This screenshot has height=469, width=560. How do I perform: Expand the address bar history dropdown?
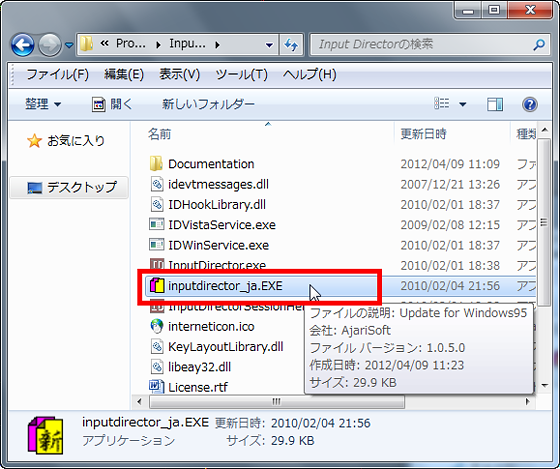269,45
